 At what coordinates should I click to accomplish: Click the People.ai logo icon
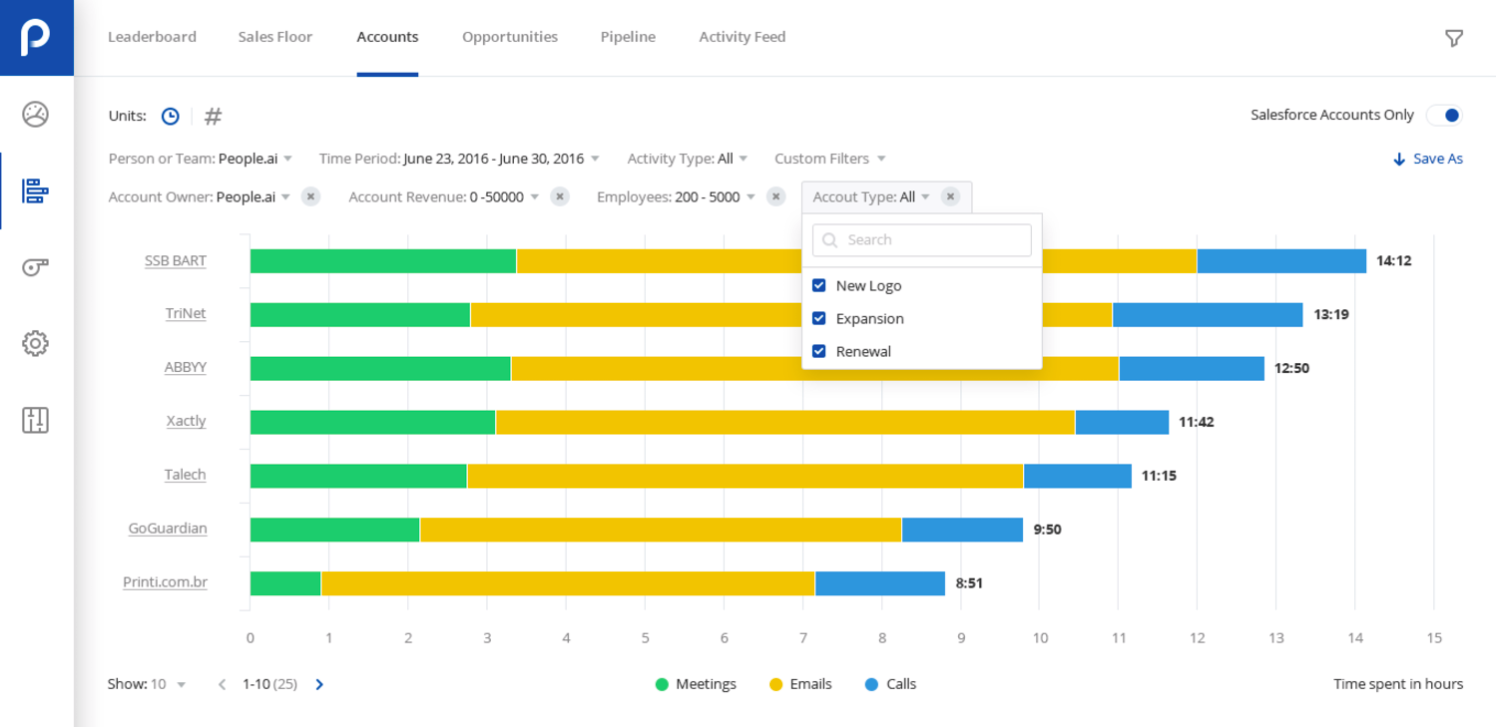(x=36, y=37)
